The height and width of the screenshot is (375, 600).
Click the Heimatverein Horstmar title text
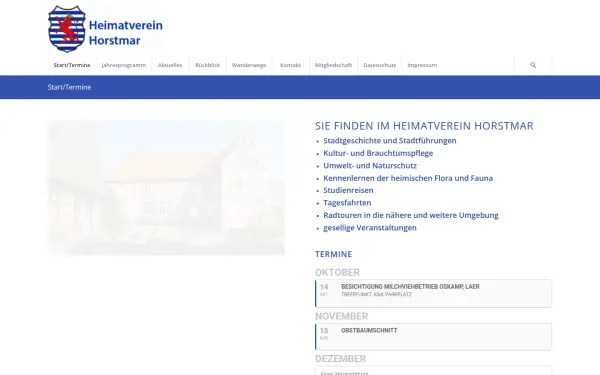[126, 33]
